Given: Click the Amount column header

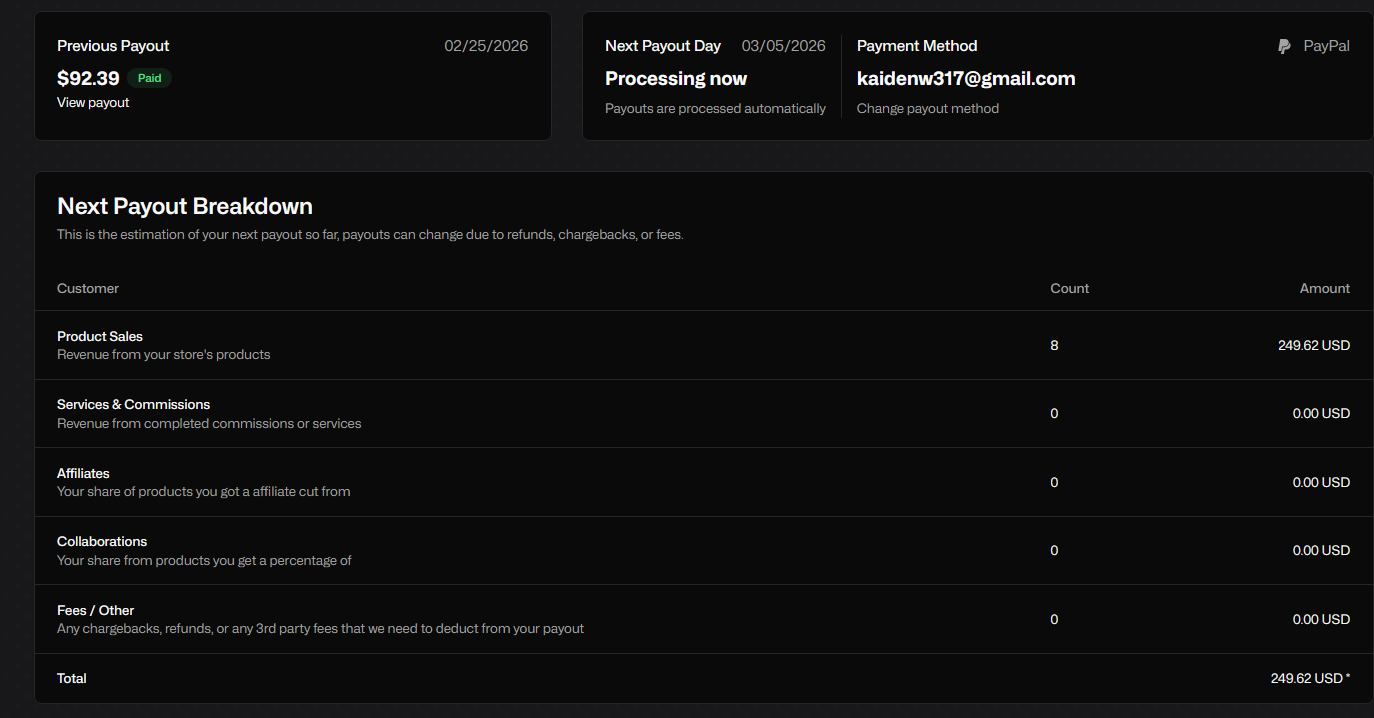Looking at the screenshot, I should (1325, 288).
